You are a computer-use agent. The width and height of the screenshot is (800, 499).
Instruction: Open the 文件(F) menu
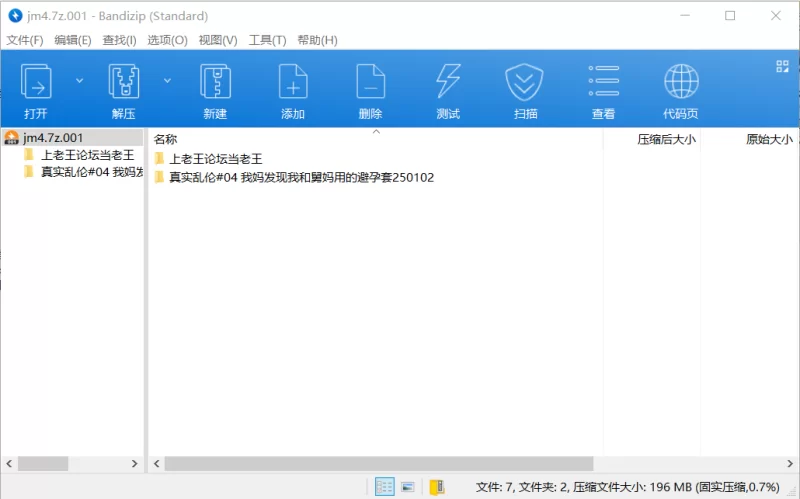pos(25,40)
